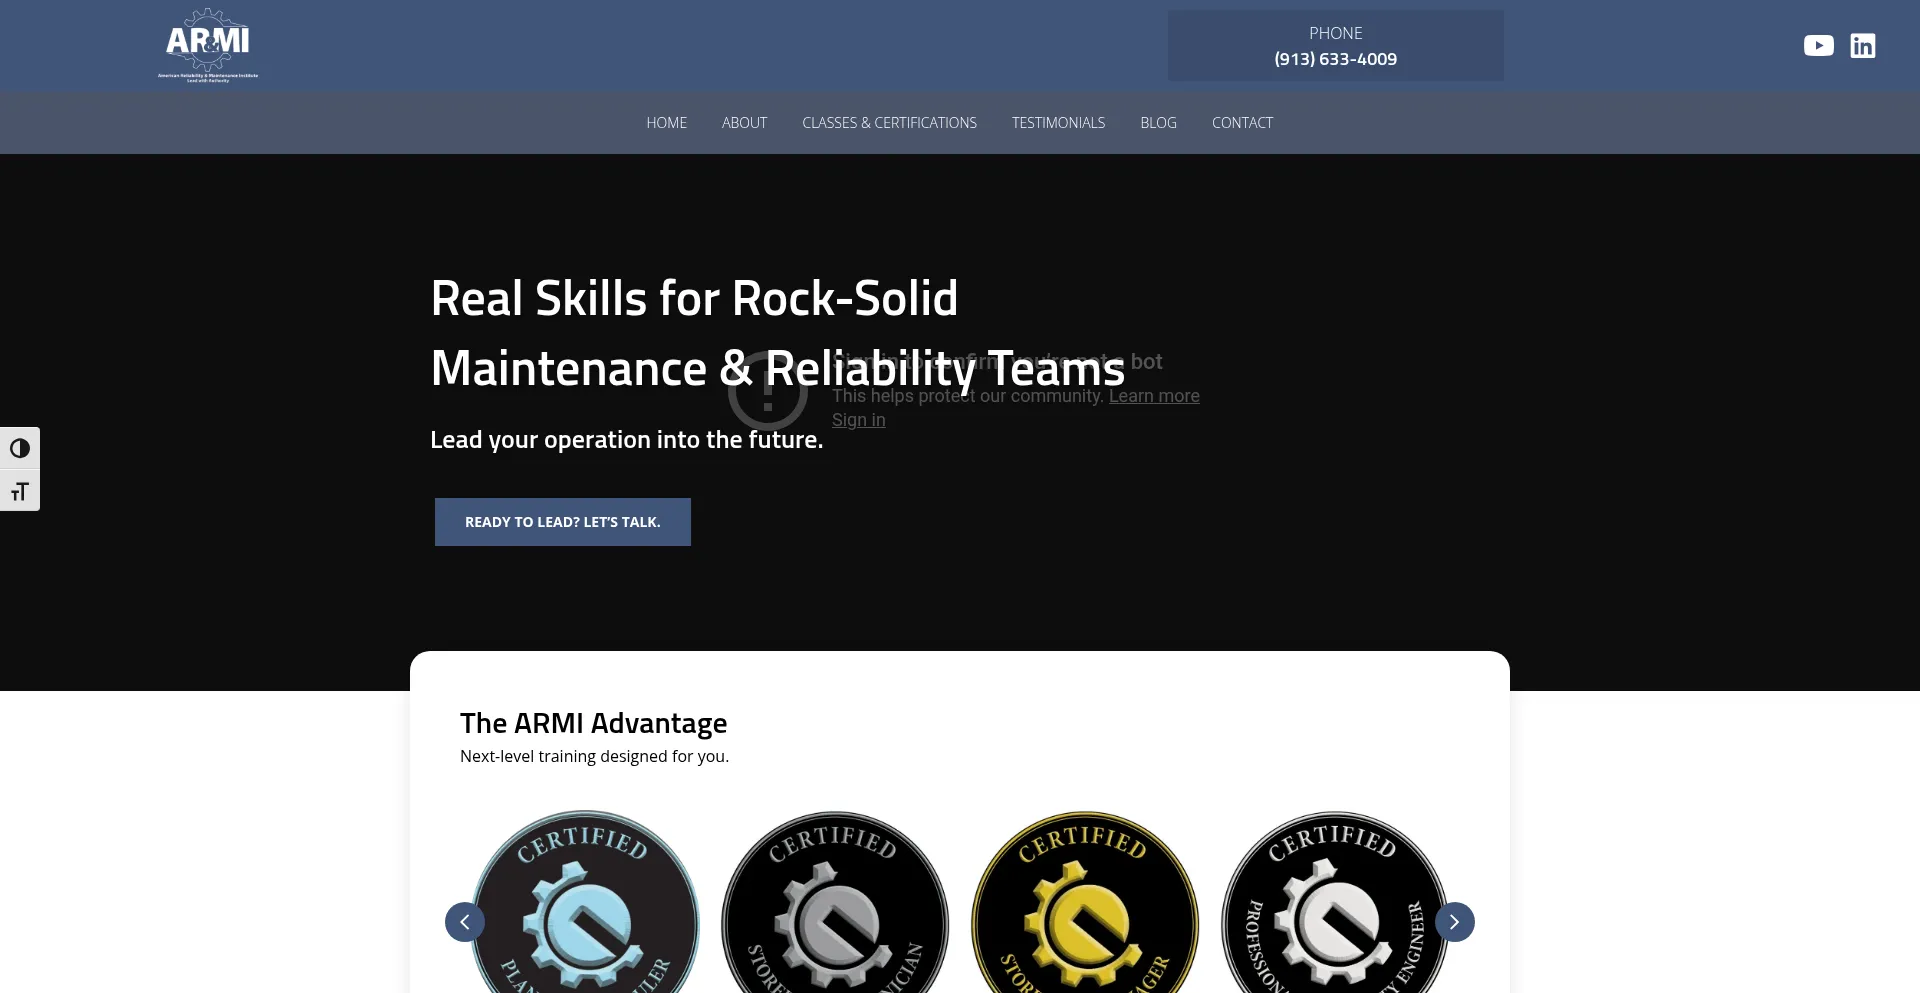Open the HOME menu item

click(666, 123)
